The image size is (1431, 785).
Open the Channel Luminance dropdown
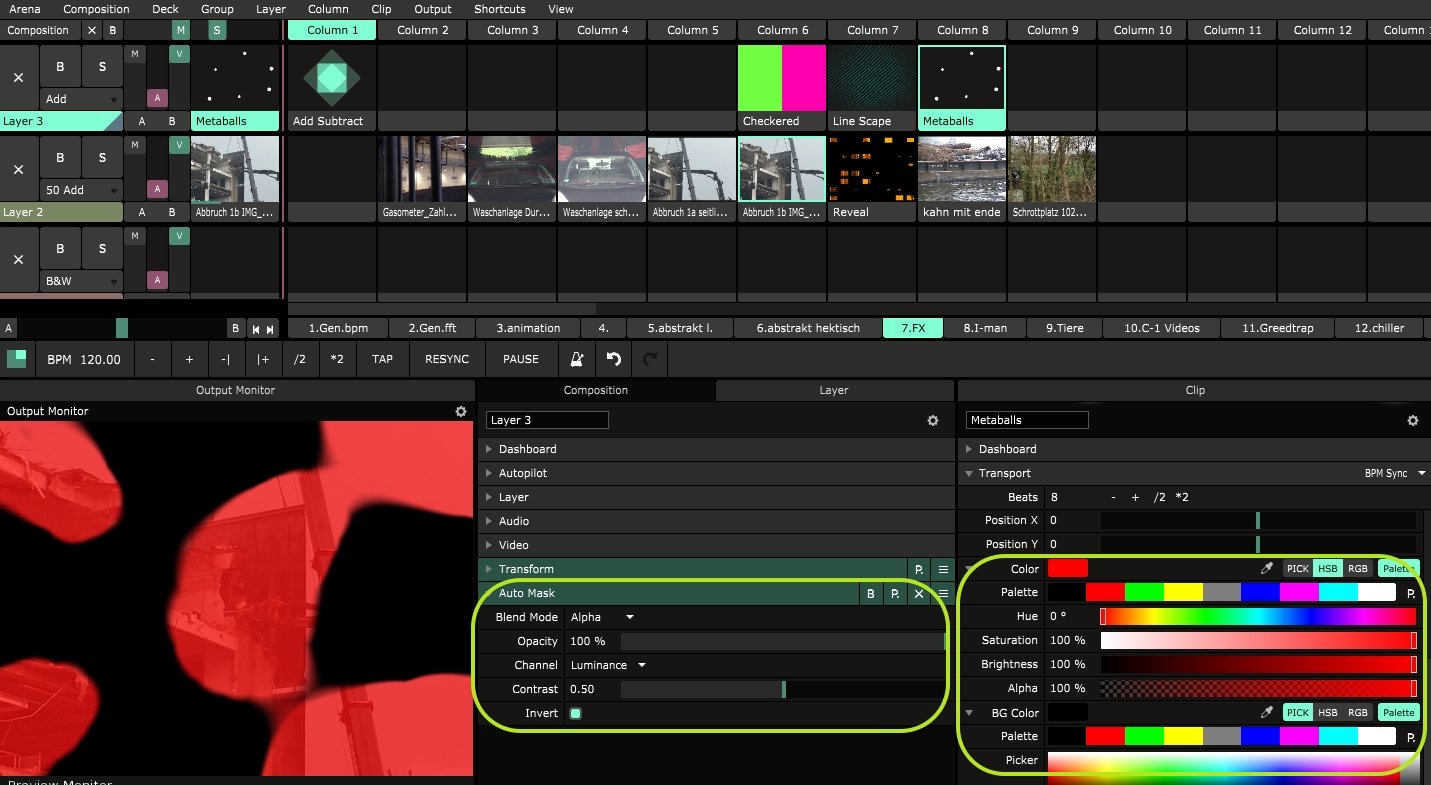click(x=608, y=665)
